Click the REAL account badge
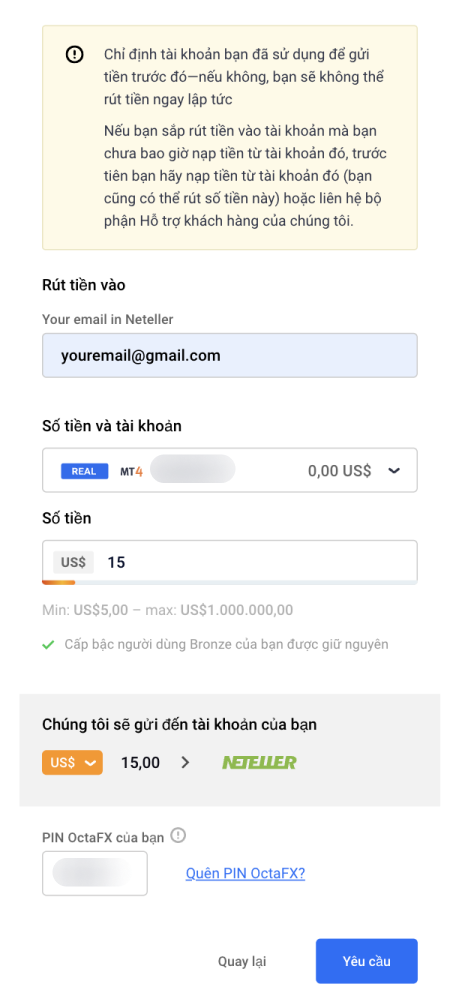Image resolution: width=461 pixels, height=1002 pixels. pos(84,472)
